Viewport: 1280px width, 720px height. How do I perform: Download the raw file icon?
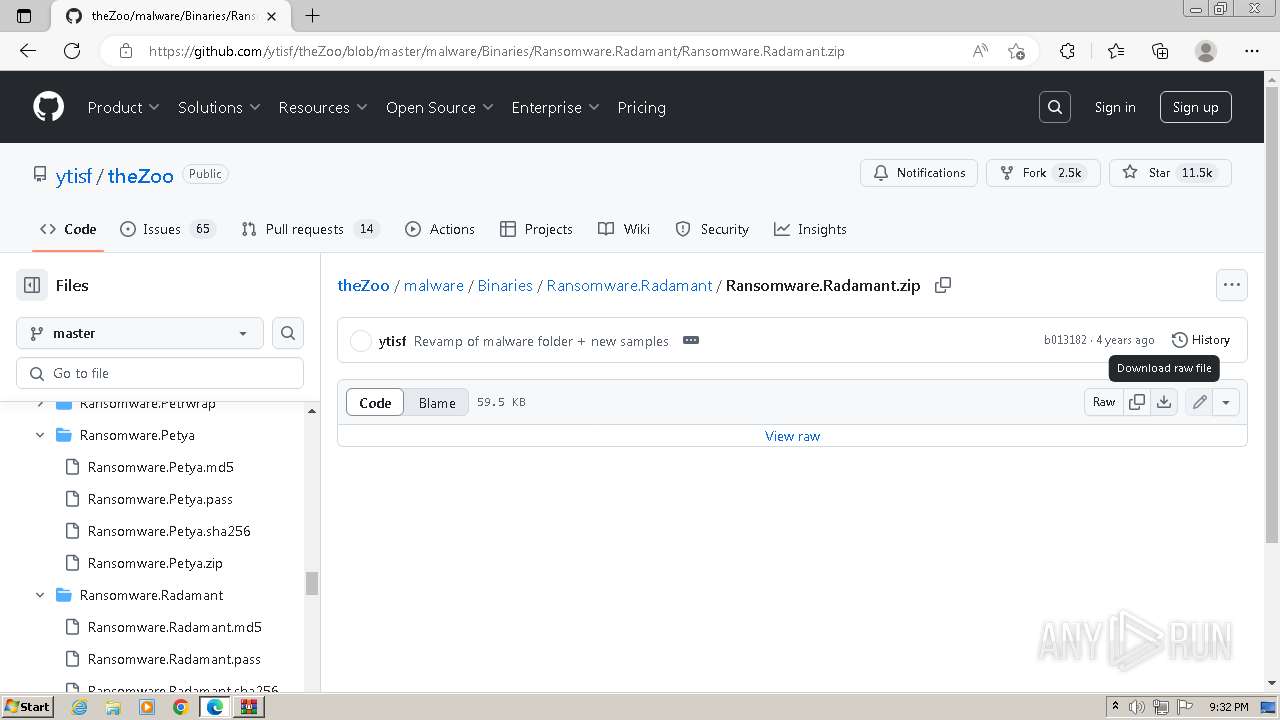click(x=1164, y=402)
